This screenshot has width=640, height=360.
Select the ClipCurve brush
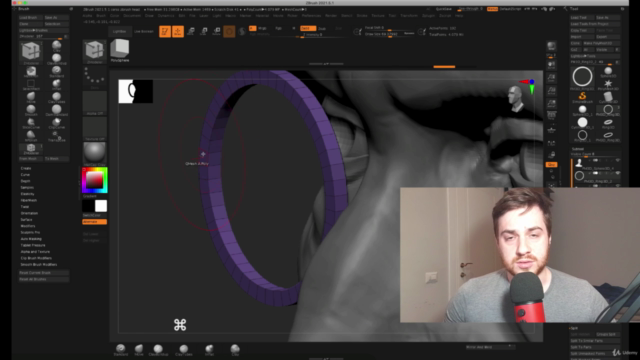[56, 123]
